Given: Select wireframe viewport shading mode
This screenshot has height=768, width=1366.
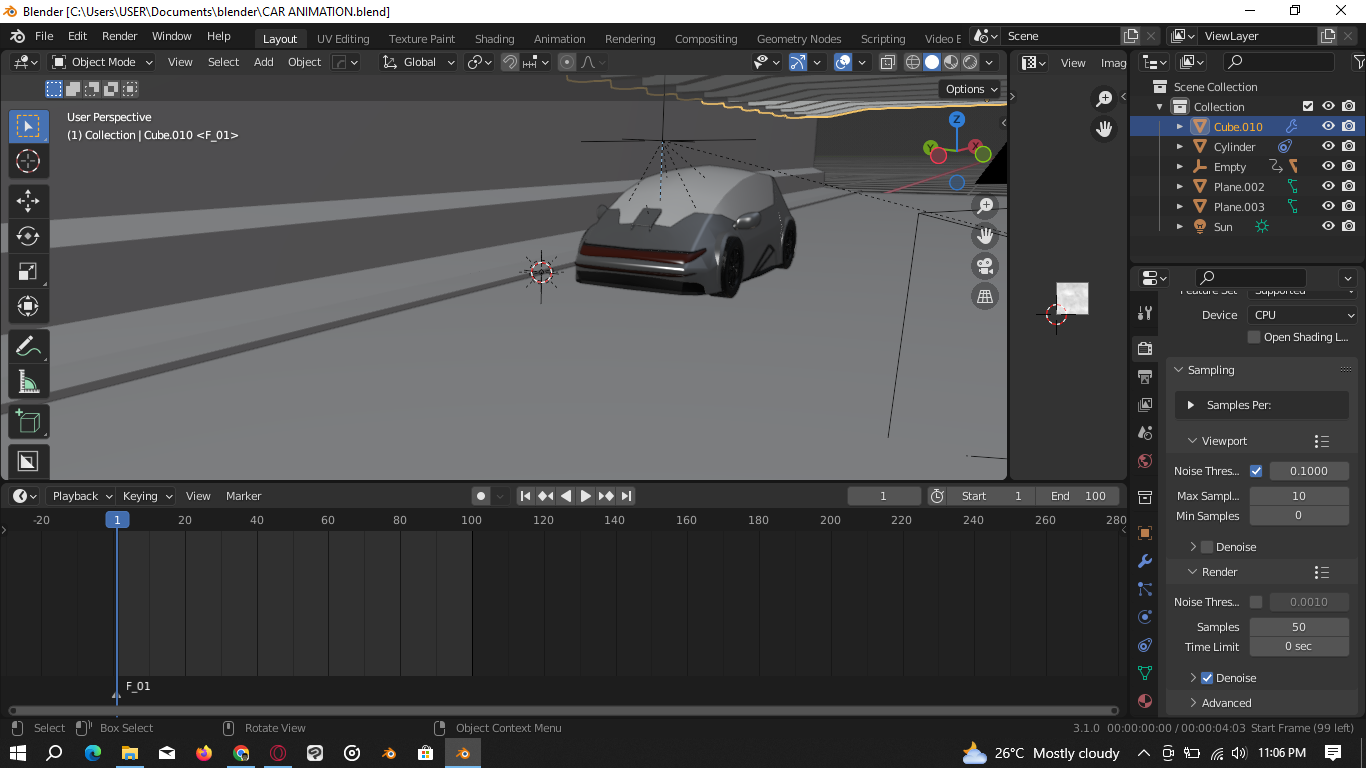Looking at the screenshot, I should tap(913, 62).
